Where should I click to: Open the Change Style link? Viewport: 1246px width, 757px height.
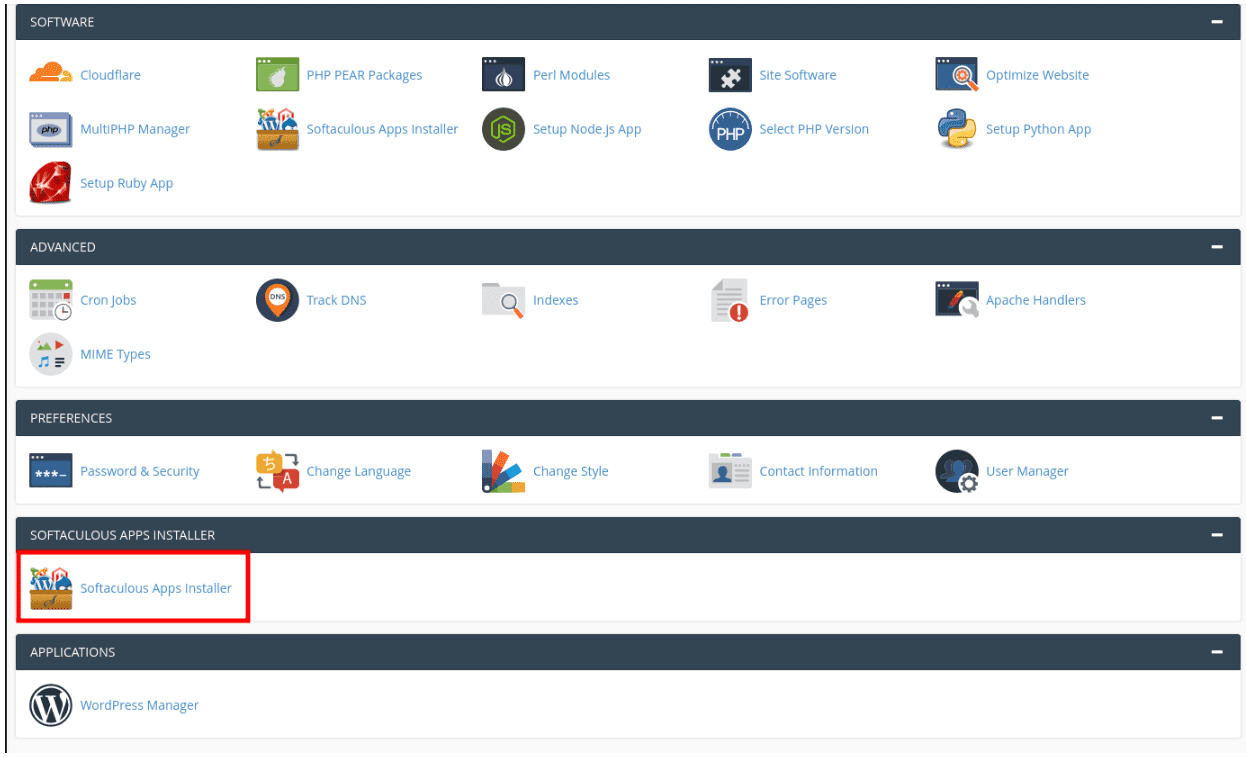pyautogui.click(x=570, y=471)
